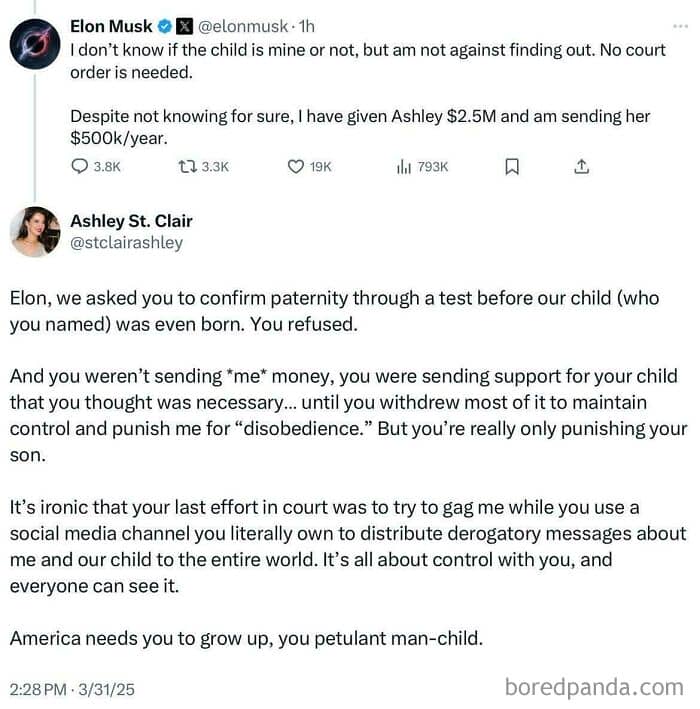Repost Elon Musk's tweet

[x=185, y=167]
